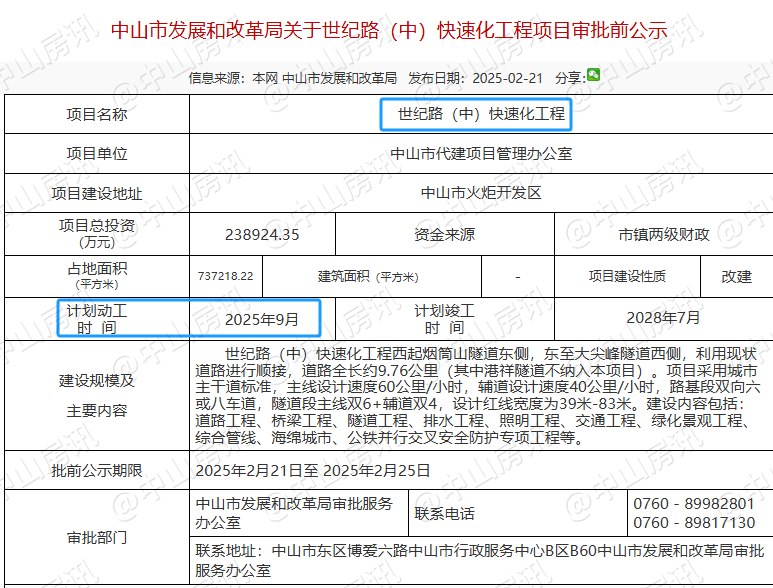Viewport: 773px width, 588px height.
Task: Select 市镇两级财政 cell
Action: click(664, 234)
